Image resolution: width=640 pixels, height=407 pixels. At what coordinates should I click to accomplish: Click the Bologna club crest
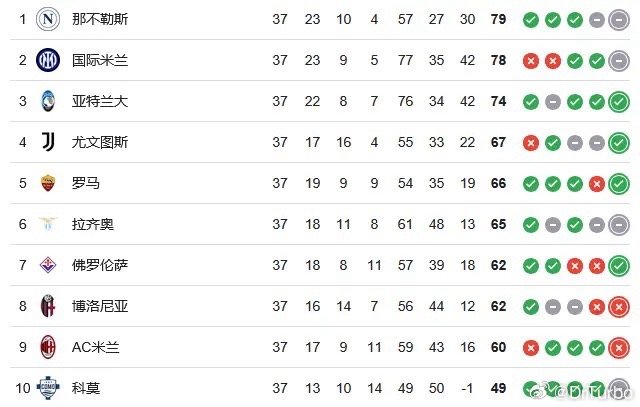[48, 306]
